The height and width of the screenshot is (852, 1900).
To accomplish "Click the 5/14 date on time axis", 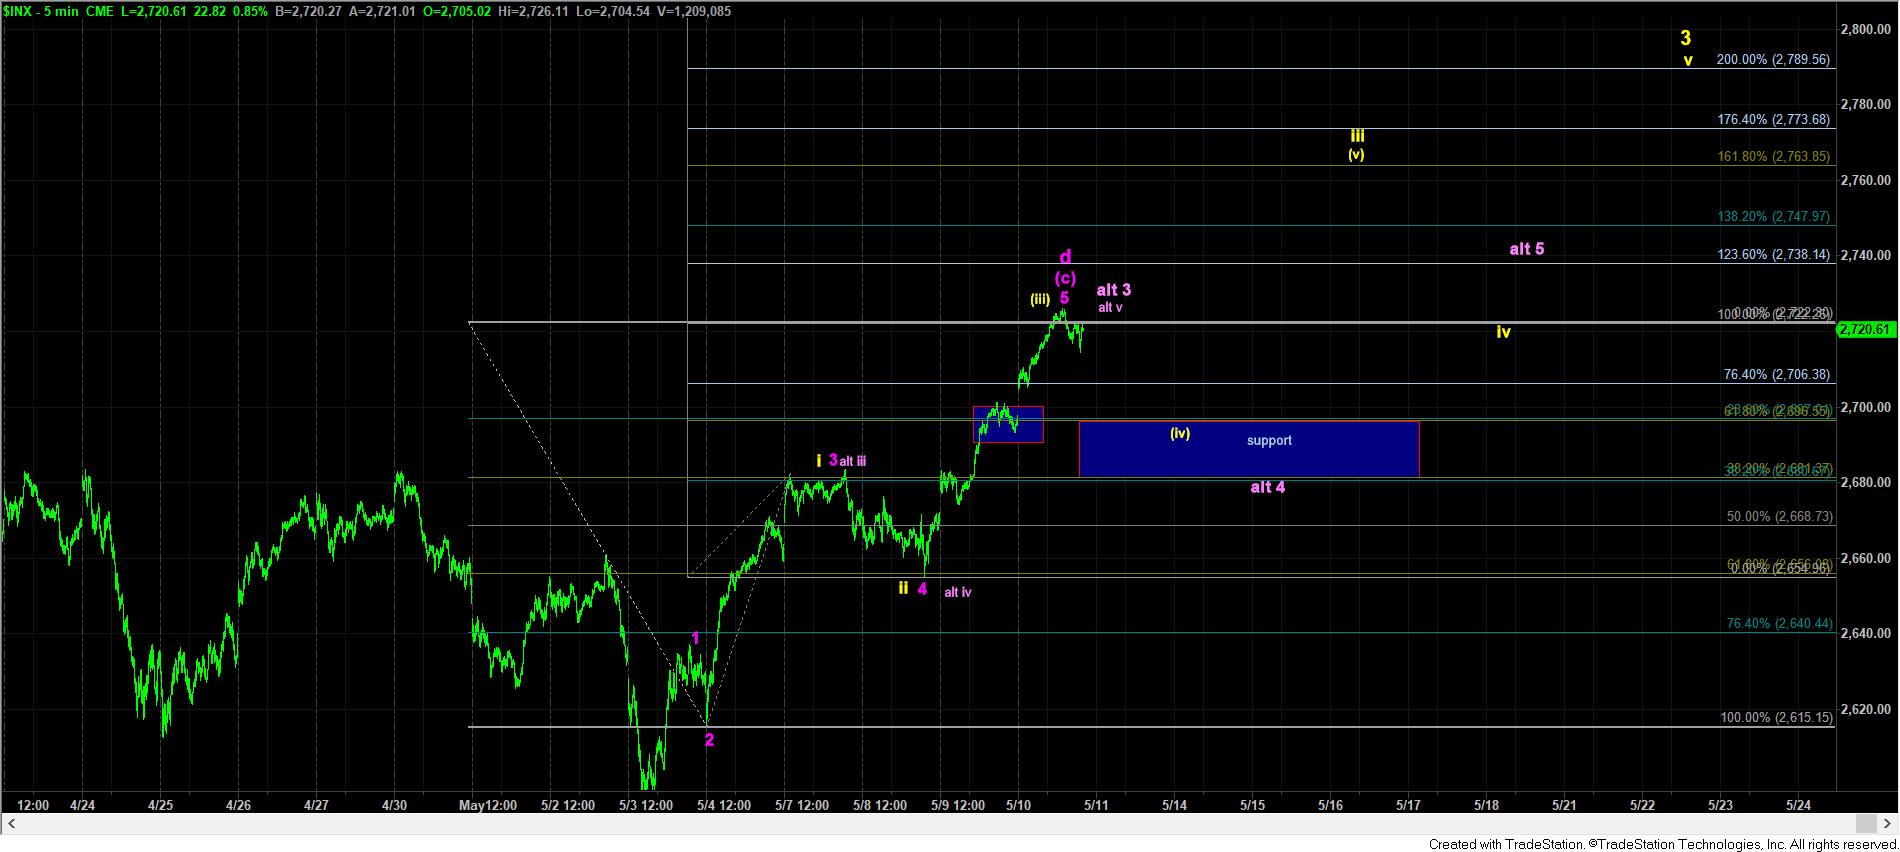I will coord(1174,804).
